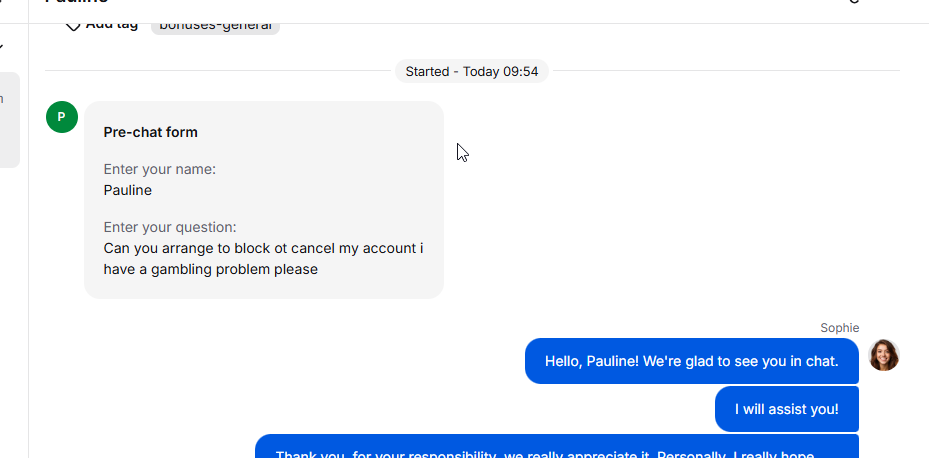The image size is (929, 458).
Task: Click the Sophie agent name label
Action: (x=840, y=328)
